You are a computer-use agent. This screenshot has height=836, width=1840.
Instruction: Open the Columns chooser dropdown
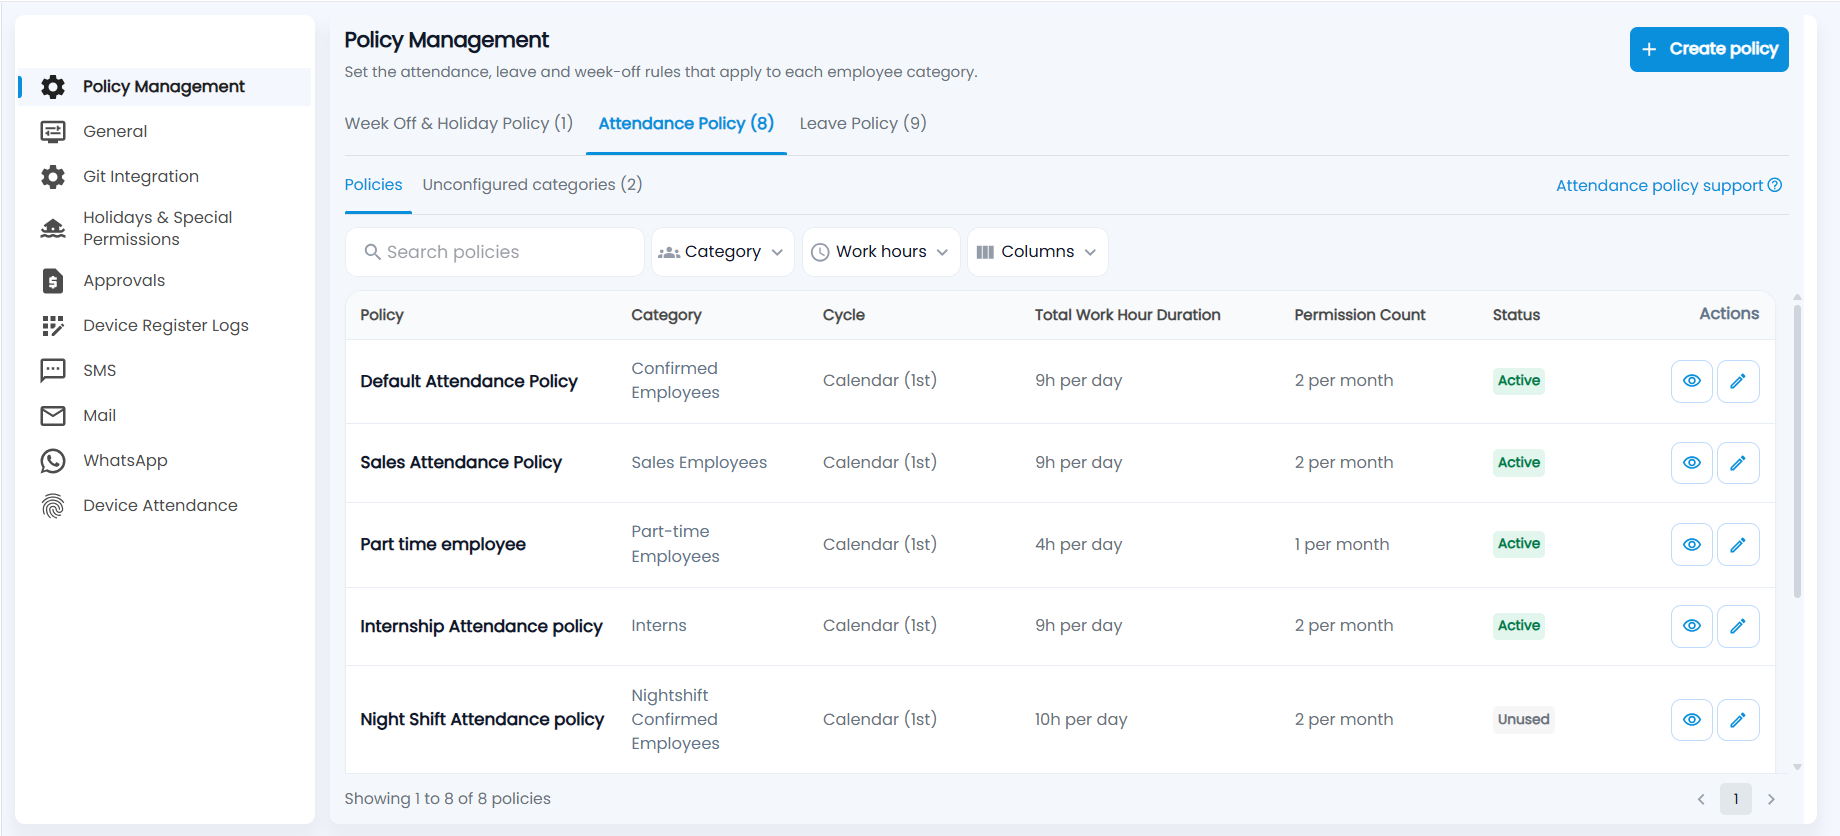1037,252
